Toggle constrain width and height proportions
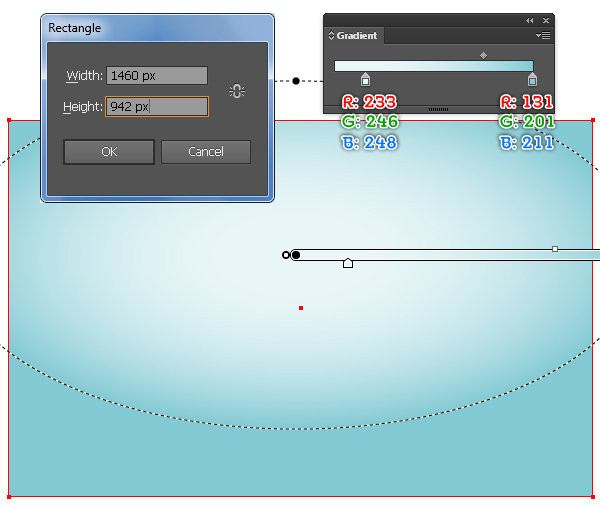Screen dimensions: 600x508 pos(237,91)
